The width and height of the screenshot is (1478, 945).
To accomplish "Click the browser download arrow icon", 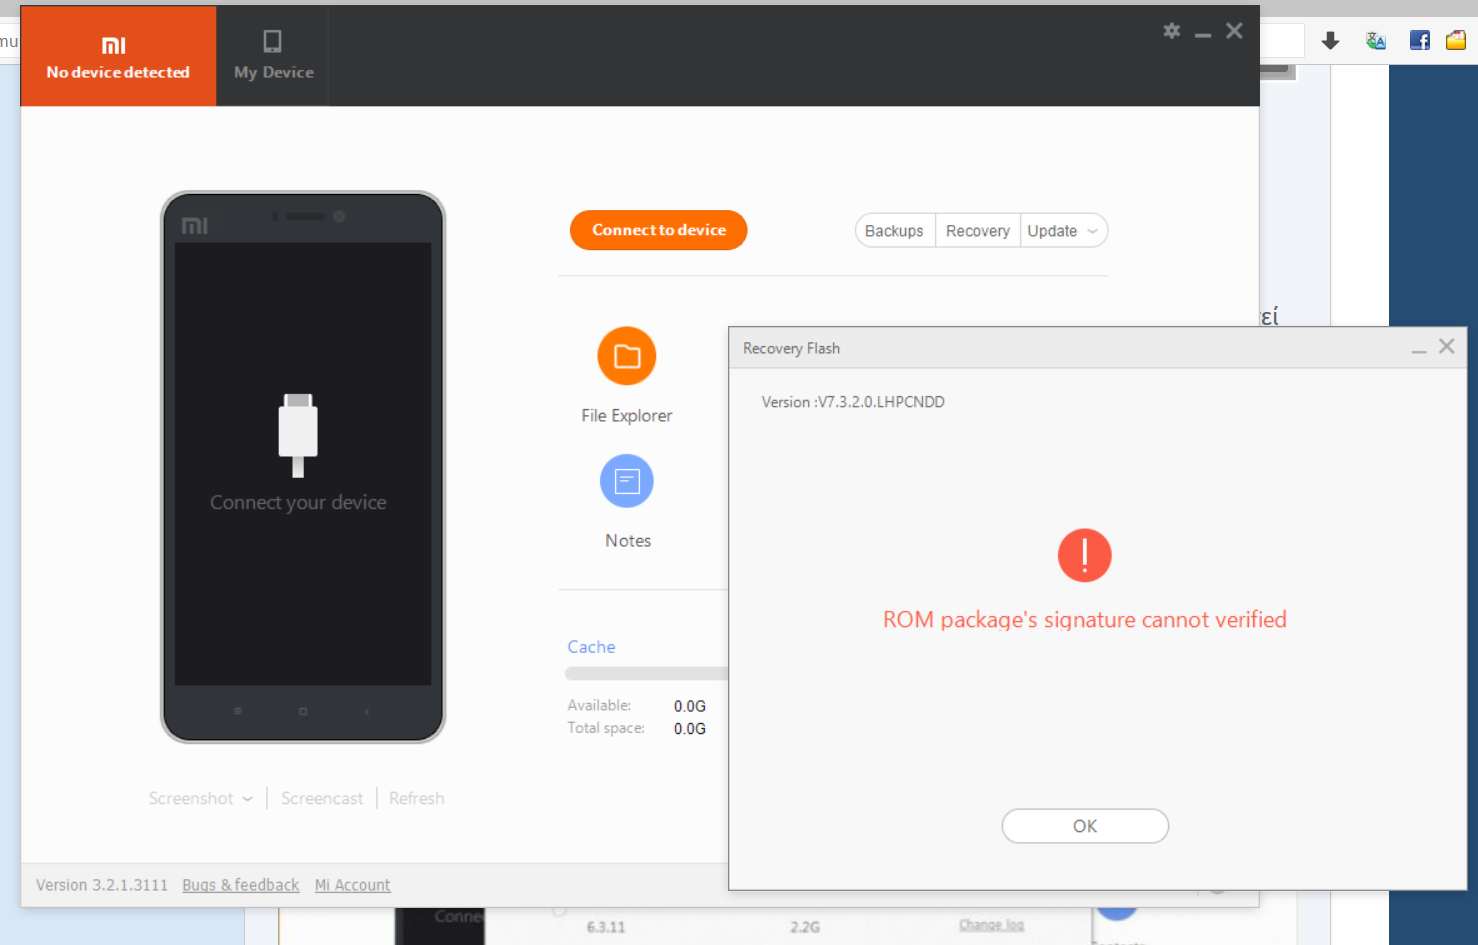I will coord(1330,41).
